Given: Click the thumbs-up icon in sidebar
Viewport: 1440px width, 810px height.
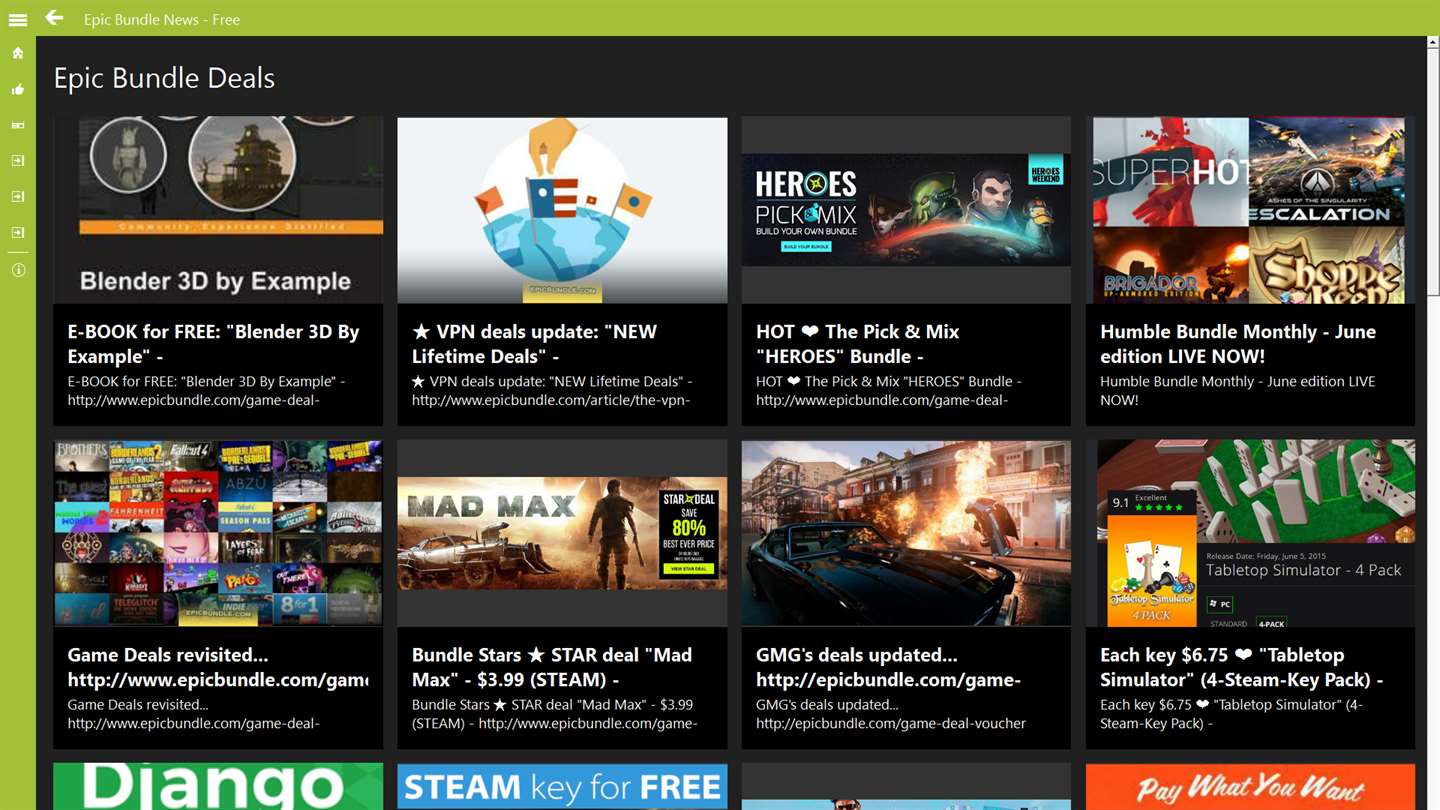Looking at the screenshot, I should pos(18,89).
